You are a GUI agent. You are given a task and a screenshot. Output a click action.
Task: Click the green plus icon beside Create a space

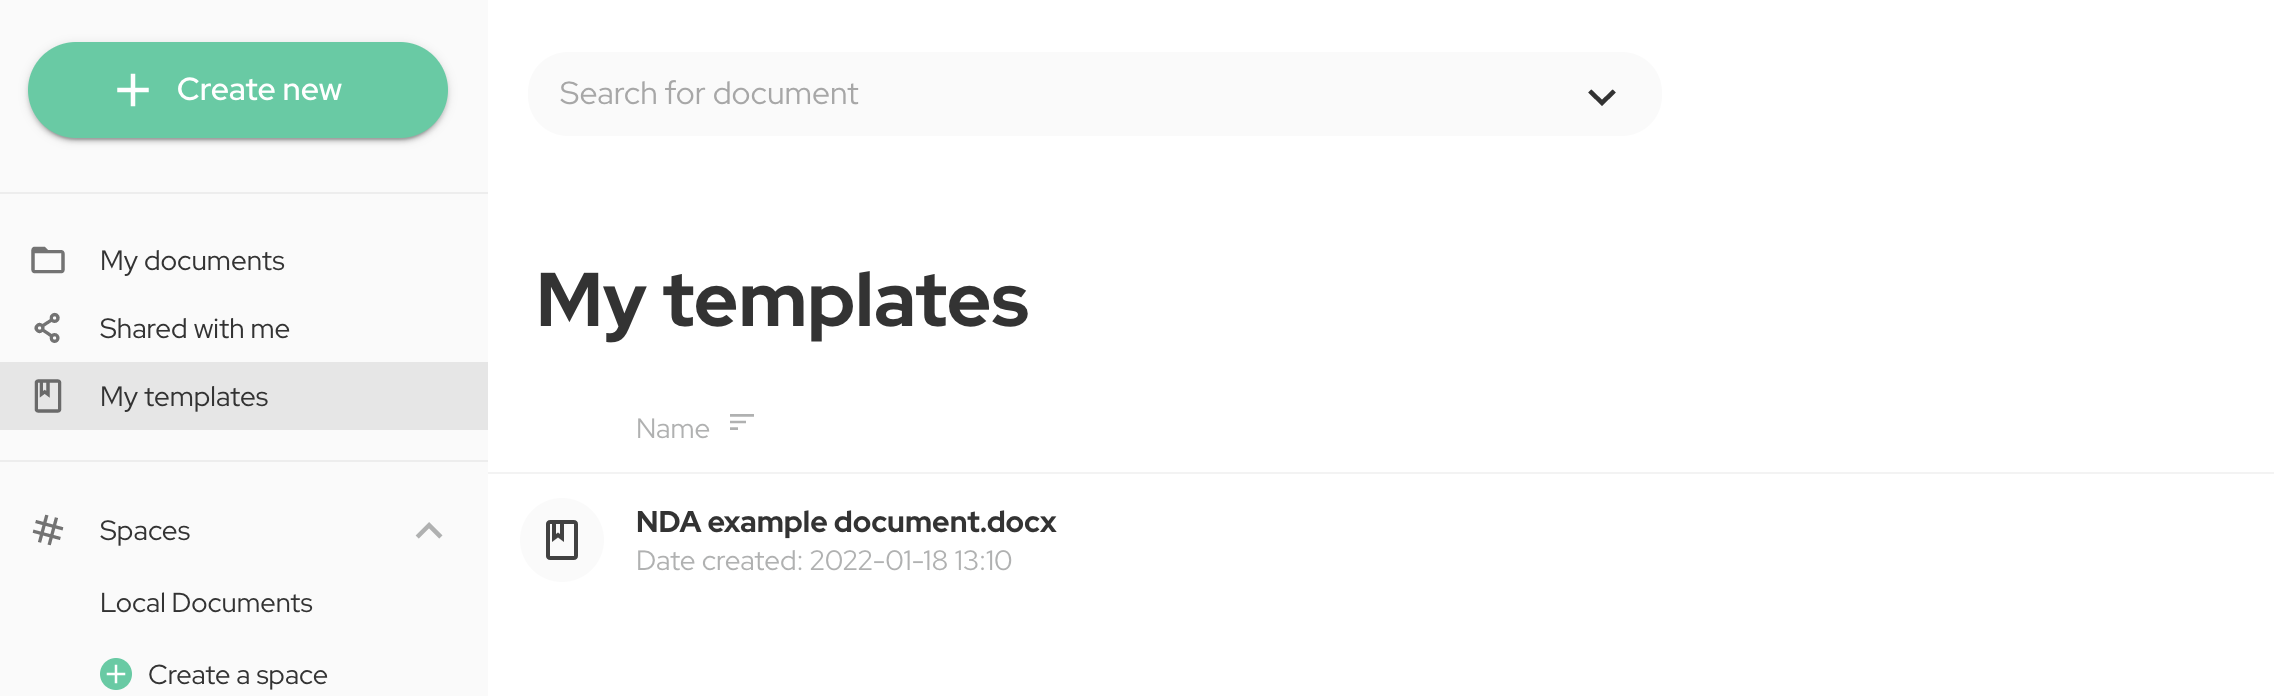click(x=116, y=674)
